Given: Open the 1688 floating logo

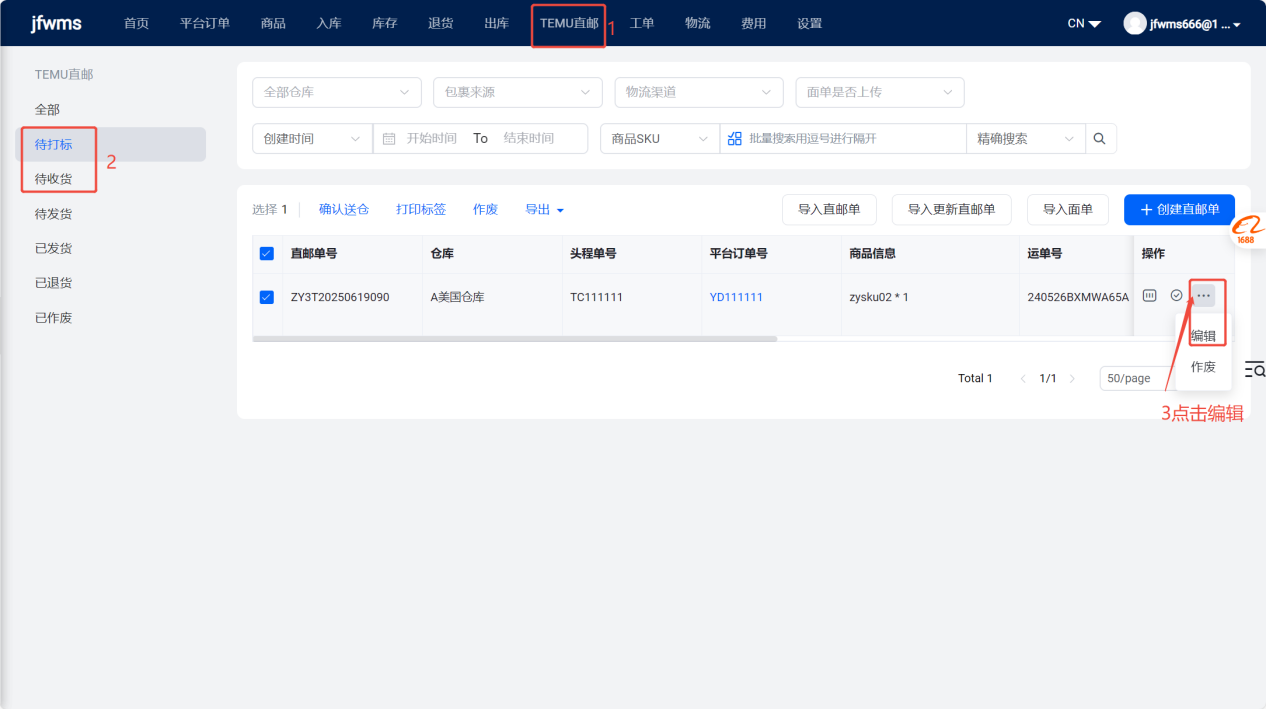Looking at the screenshot, I should (x=1247, y=231).
